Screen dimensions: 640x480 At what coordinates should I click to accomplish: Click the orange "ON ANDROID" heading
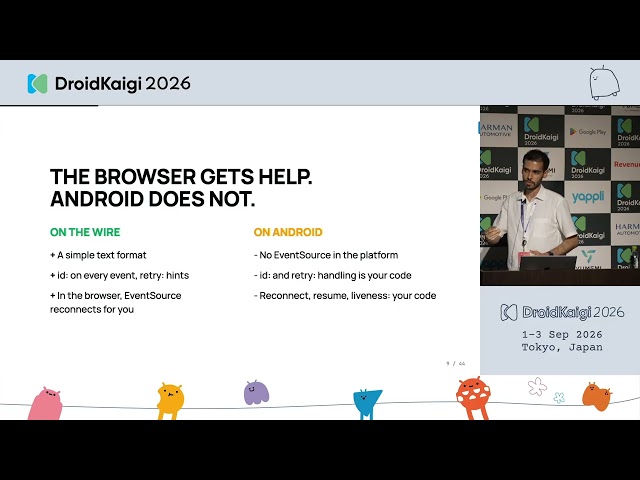point(288,232)
